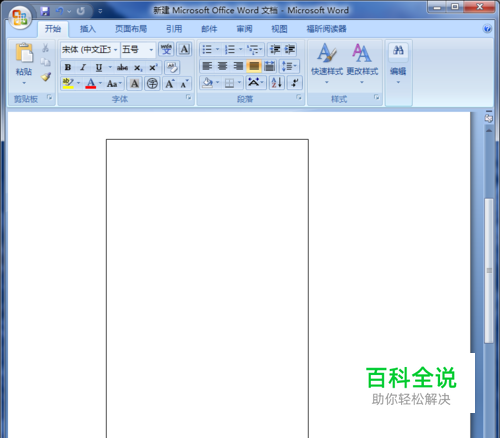500x438 pixels.
Task: Toggle italic formatting
Action: click(x=83, y=68)
